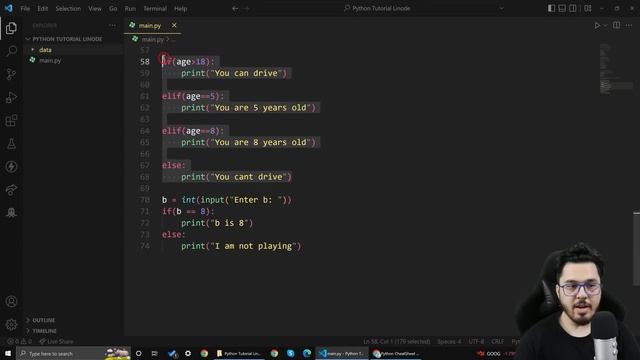The image size is (640, 360).
Task: Open run options arrow beside play button
Action: [605, 25]
